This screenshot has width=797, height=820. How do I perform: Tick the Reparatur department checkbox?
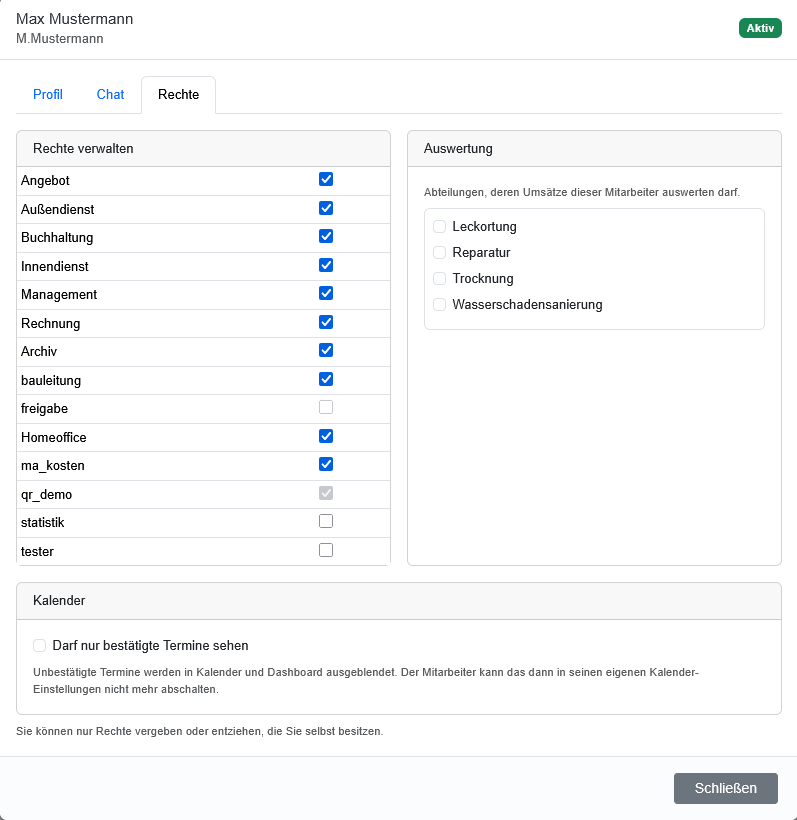click(x=439, y=253)
